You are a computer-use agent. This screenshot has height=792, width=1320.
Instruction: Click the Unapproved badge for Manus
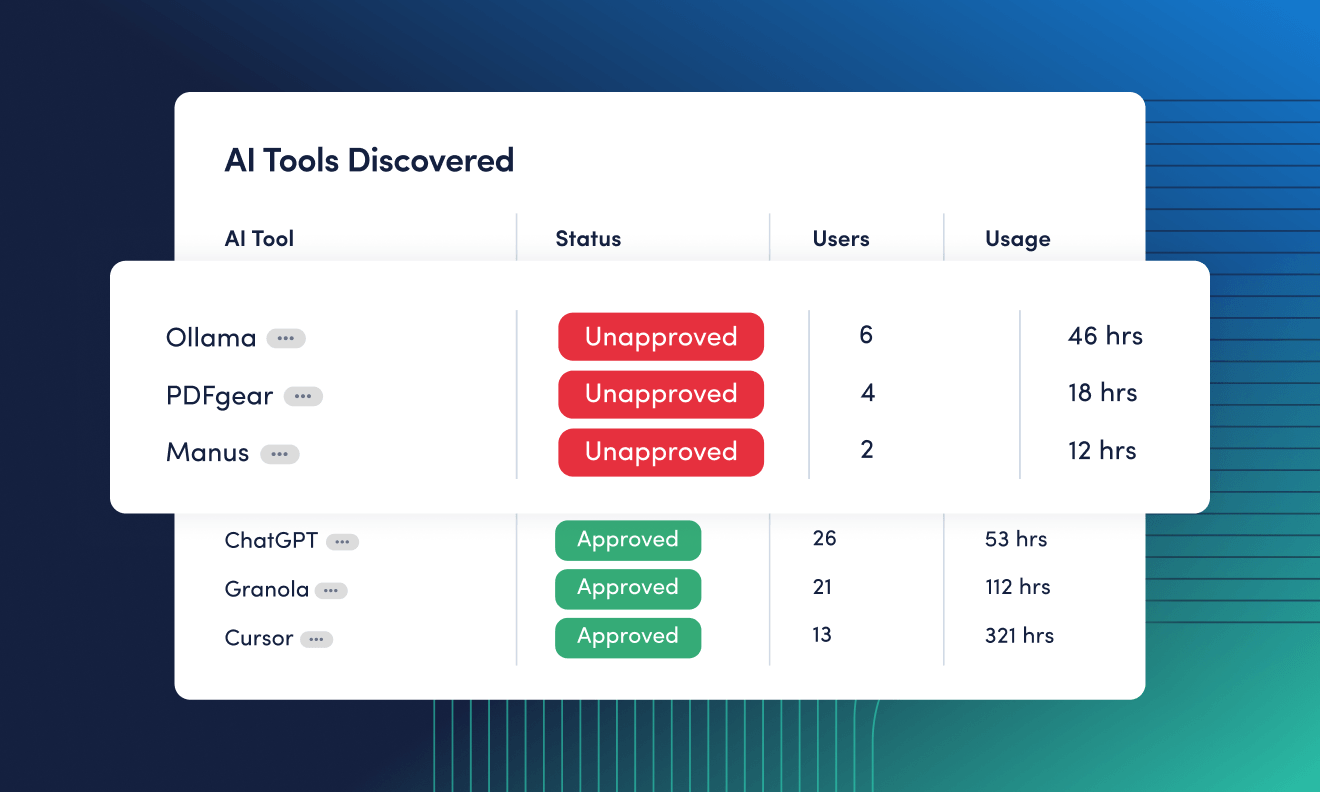coord(661,452)
